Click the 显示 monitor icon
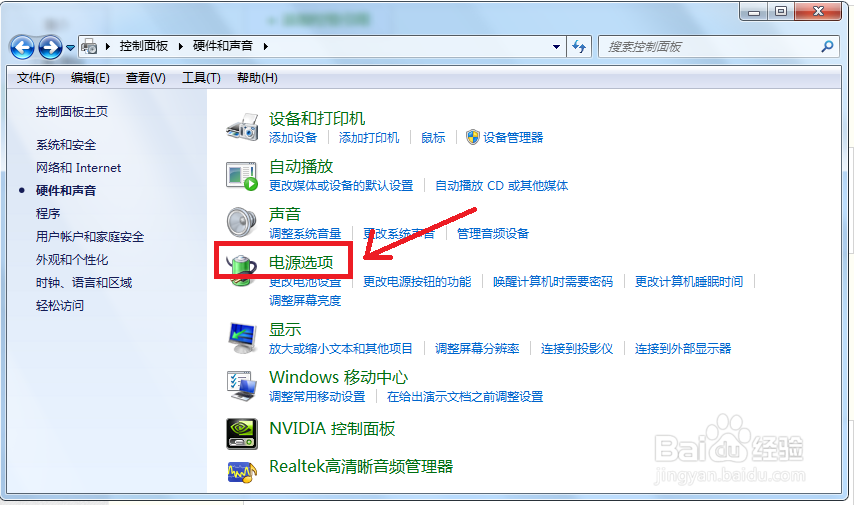The height and width of the screenshot is (505, 854). [x=242, y=338]
